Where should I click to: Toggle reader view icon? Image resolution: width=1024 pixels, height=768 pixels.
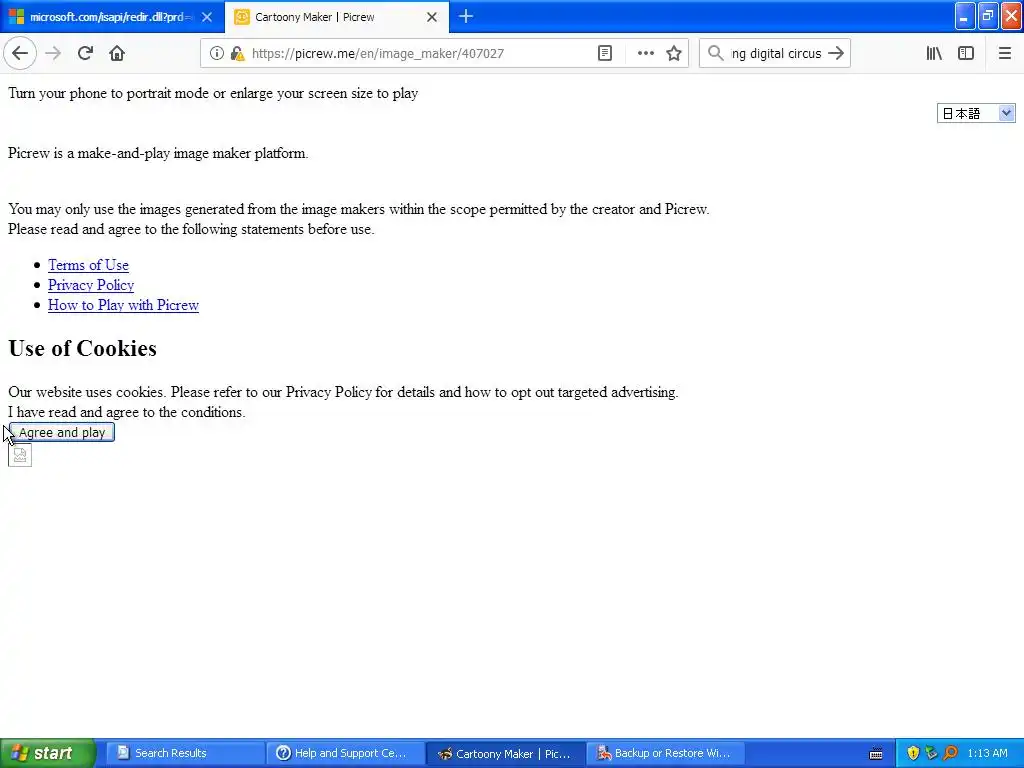click(x=605, y=53)
